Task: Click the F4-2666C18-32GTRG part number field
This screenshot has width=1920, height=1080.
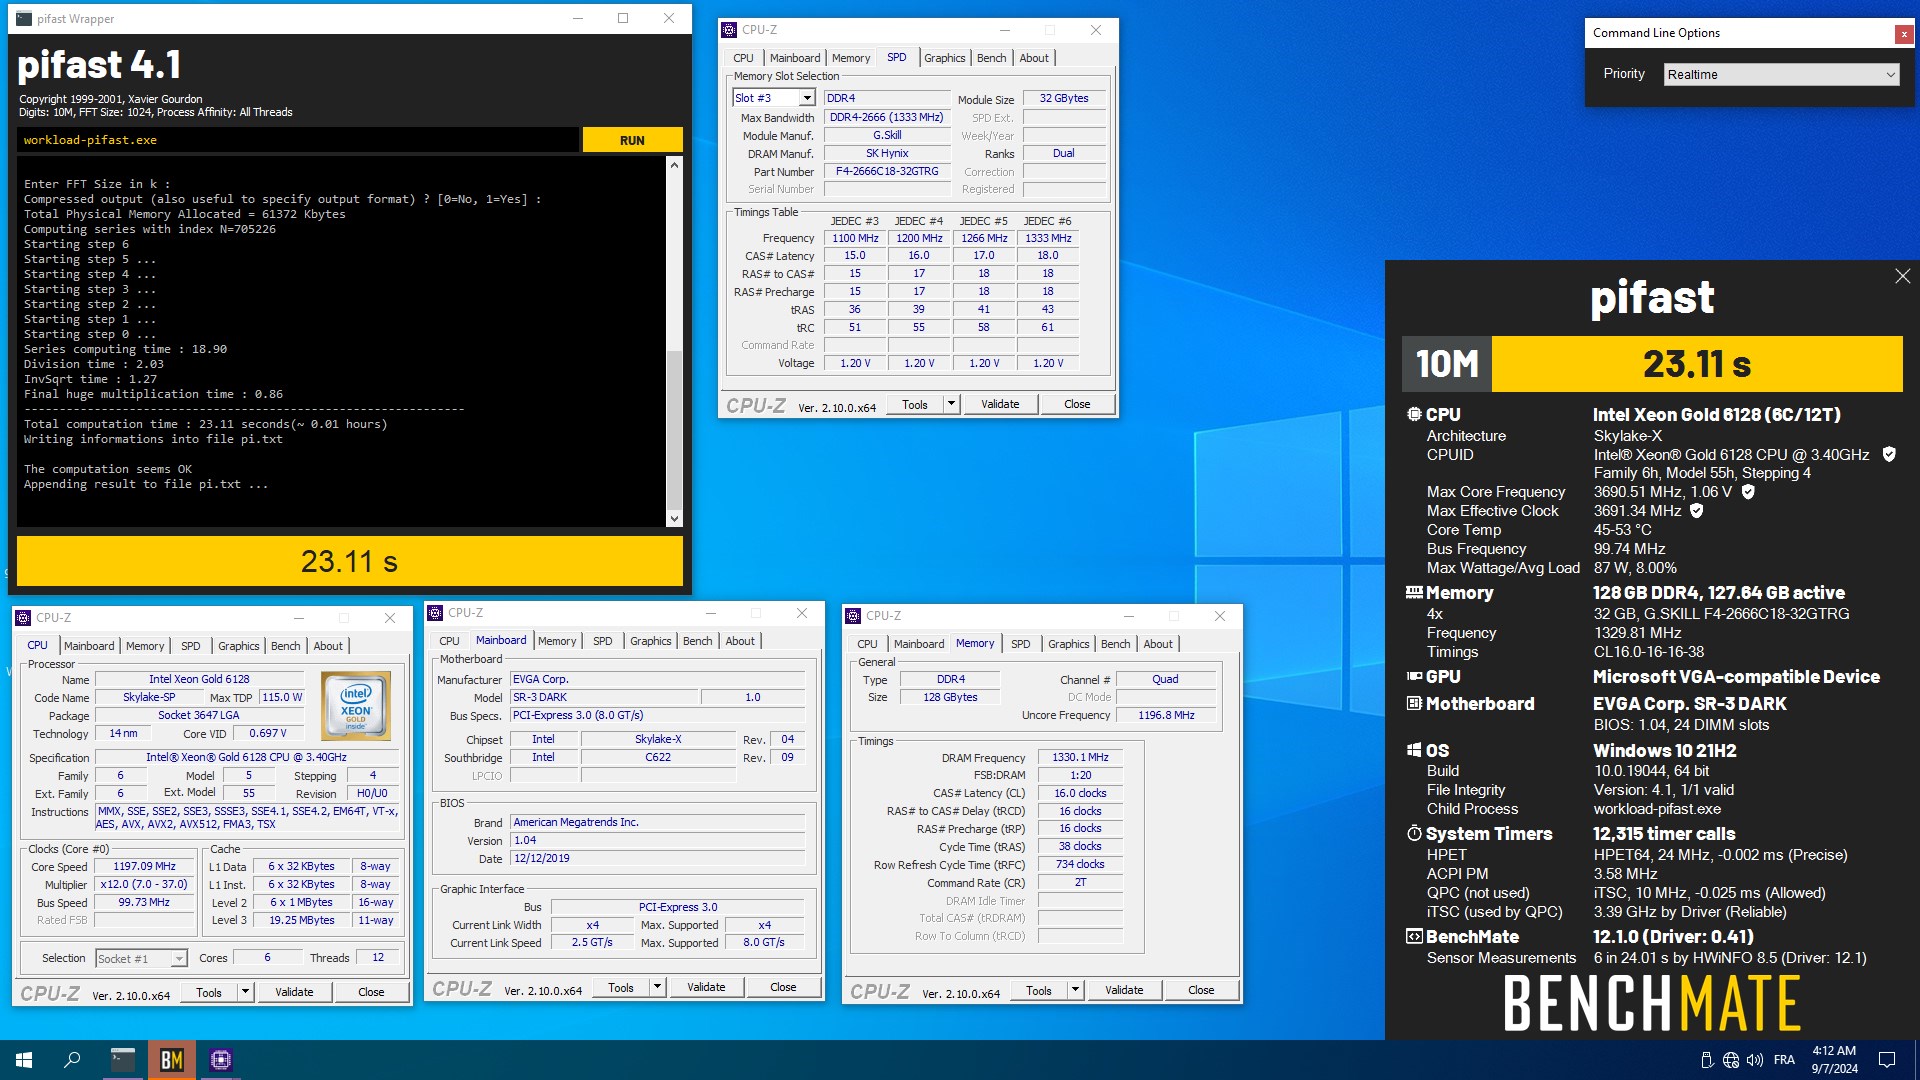Action: [x=887, y=172]
